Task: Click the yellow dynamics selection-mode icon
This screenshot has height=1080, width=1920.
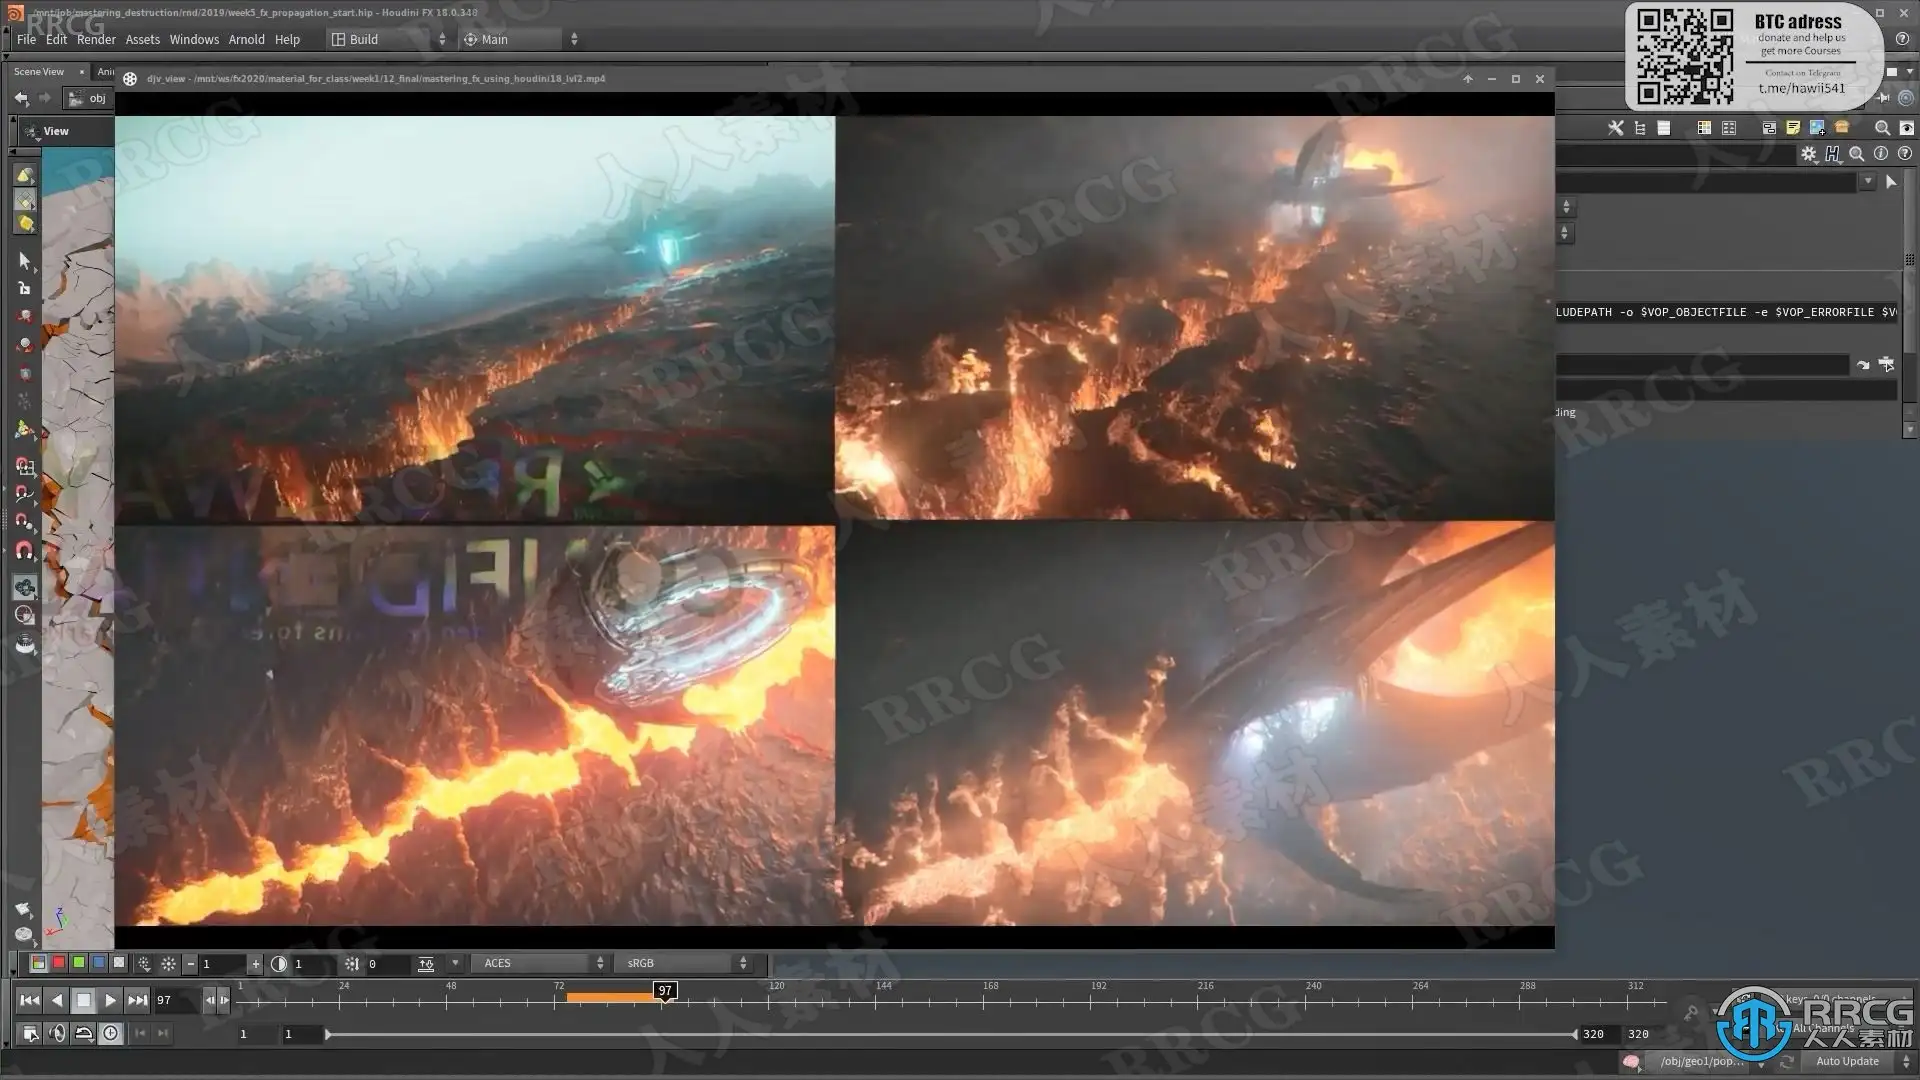Action: [25, 224]
